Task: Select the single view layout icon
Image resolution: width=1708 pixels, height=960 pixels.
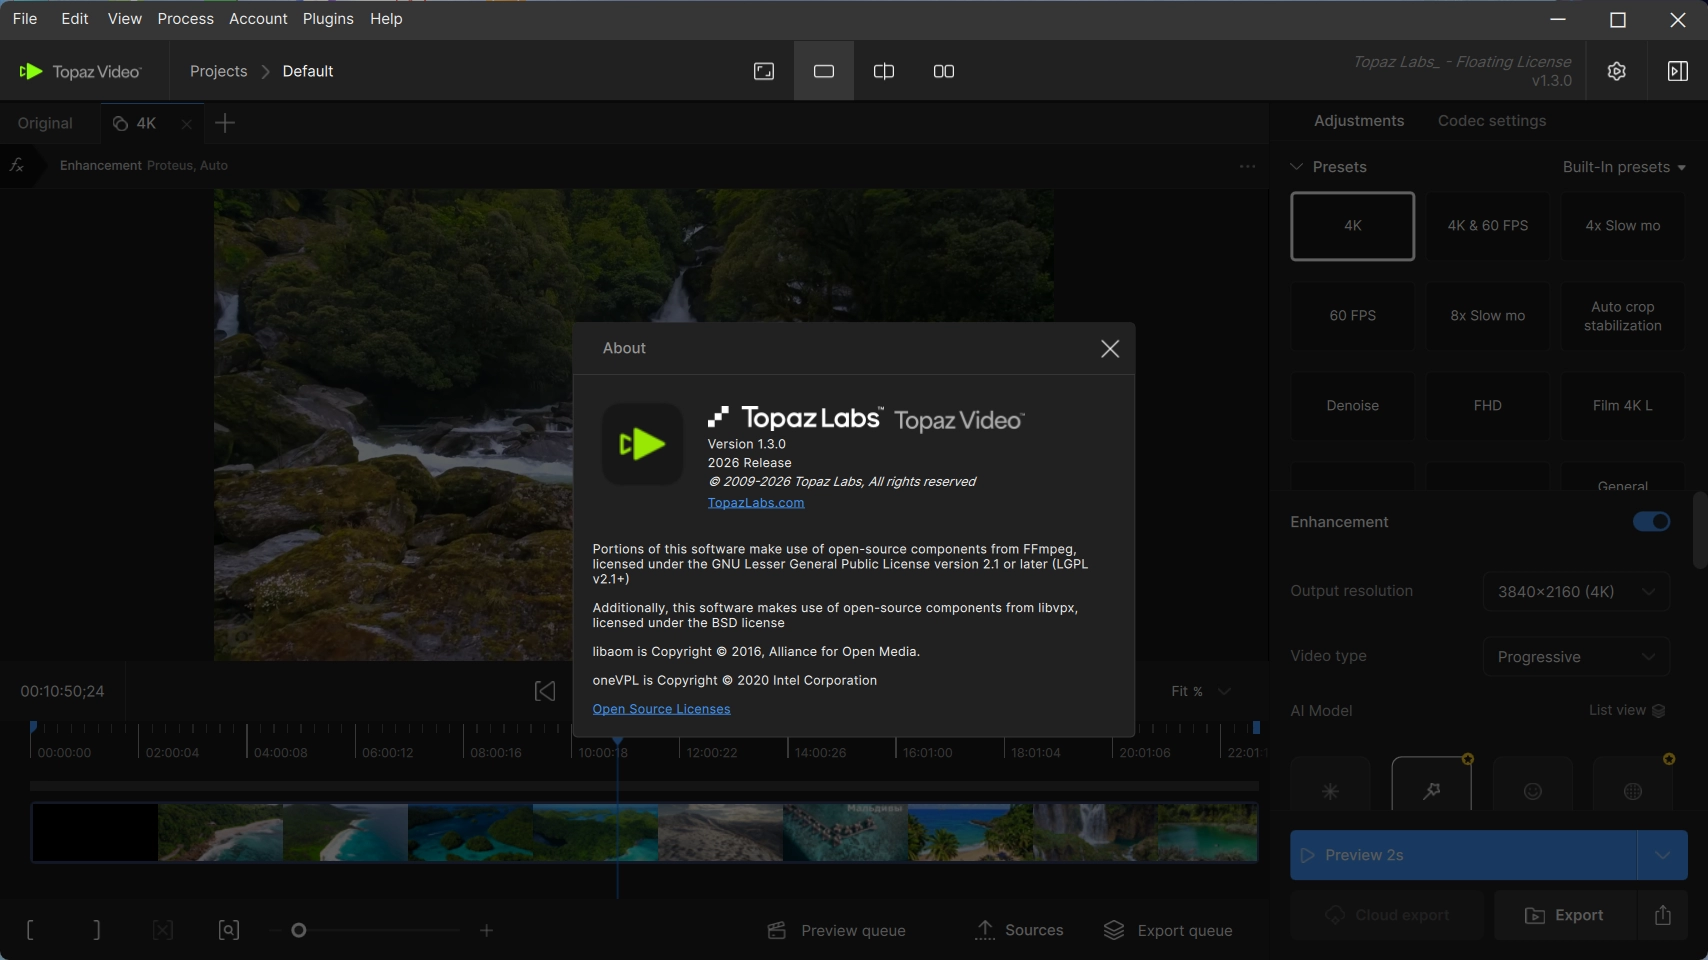Action: point(824,71)
